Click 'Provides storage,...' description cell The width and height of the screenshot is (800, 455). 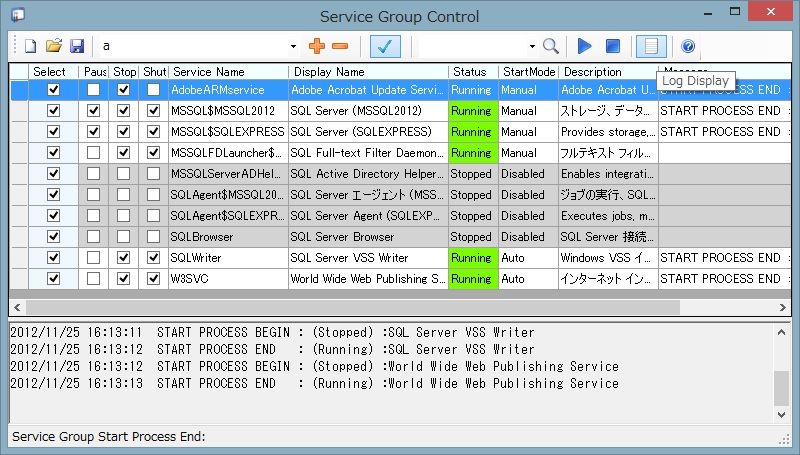click(608, 132)
